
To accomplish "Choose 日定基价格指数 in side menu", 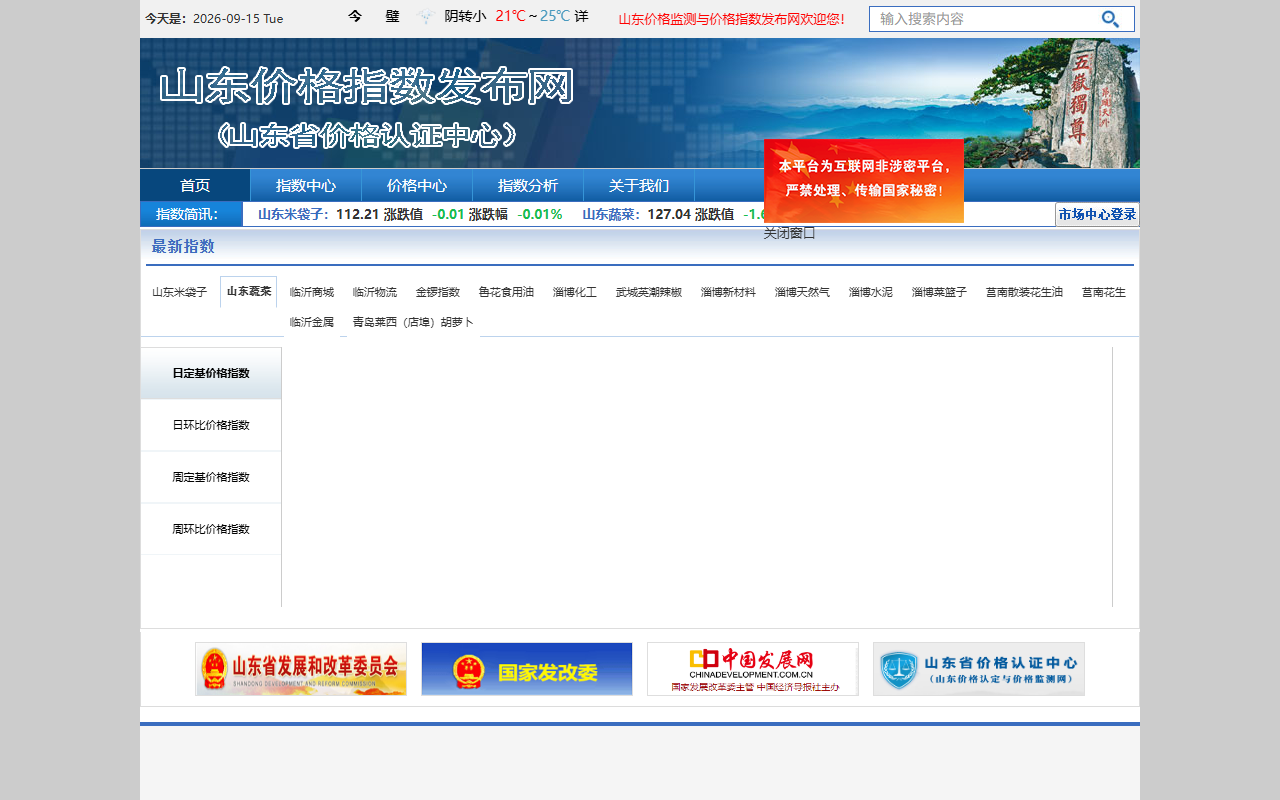I will coord(211,373).
